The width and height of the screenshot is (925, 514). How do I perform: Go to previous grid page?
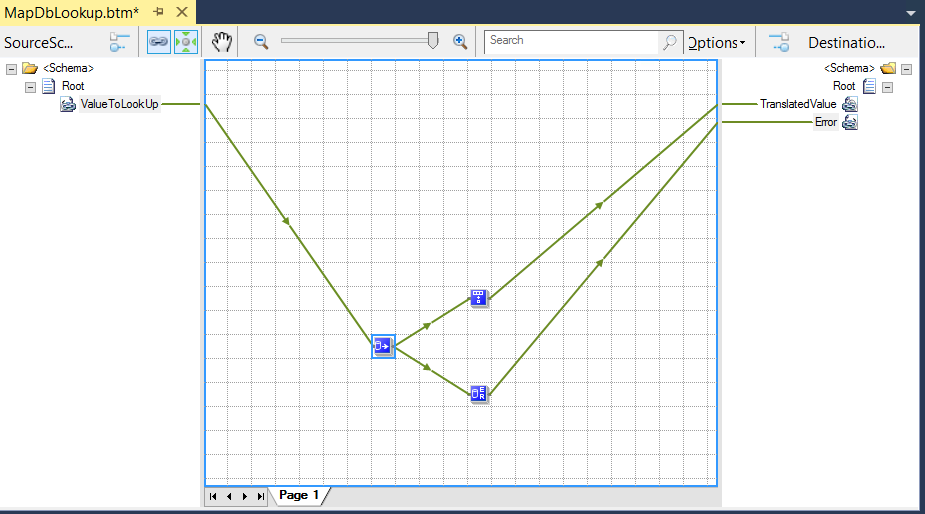coord(229,496)
